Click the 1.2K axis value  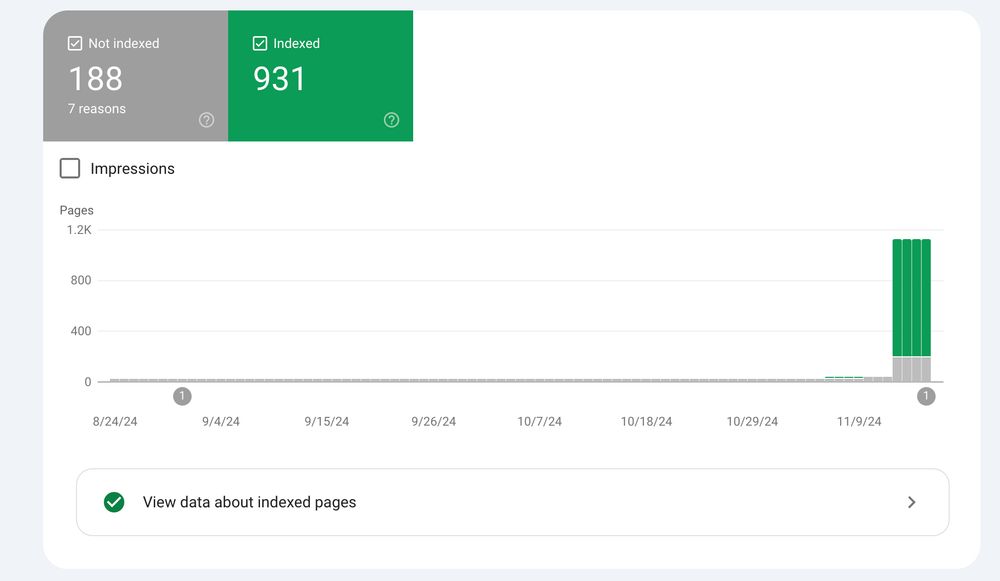pos(79,230)
